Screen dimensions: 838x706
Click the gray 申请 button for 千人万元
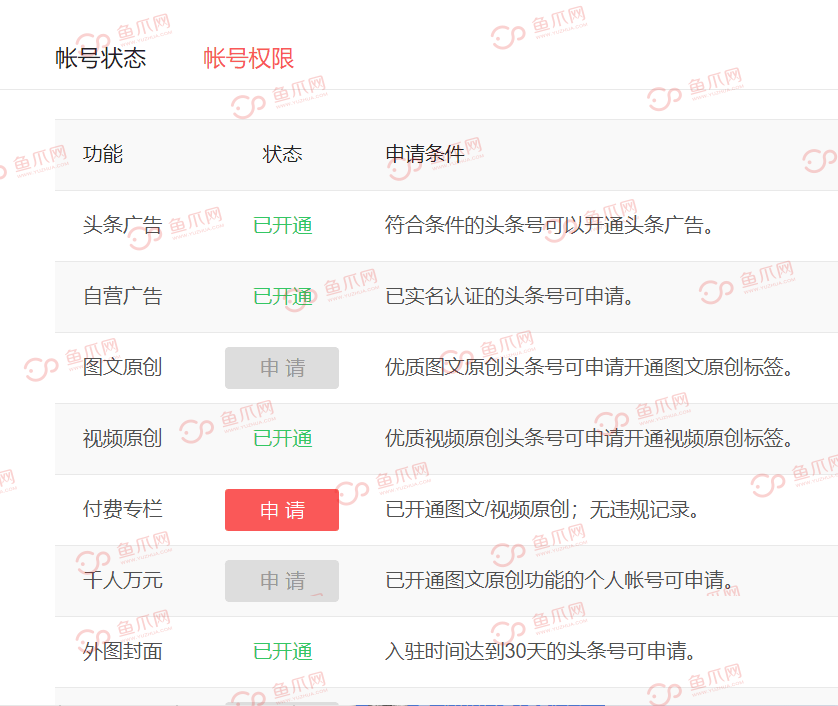[x=282, y=581]
